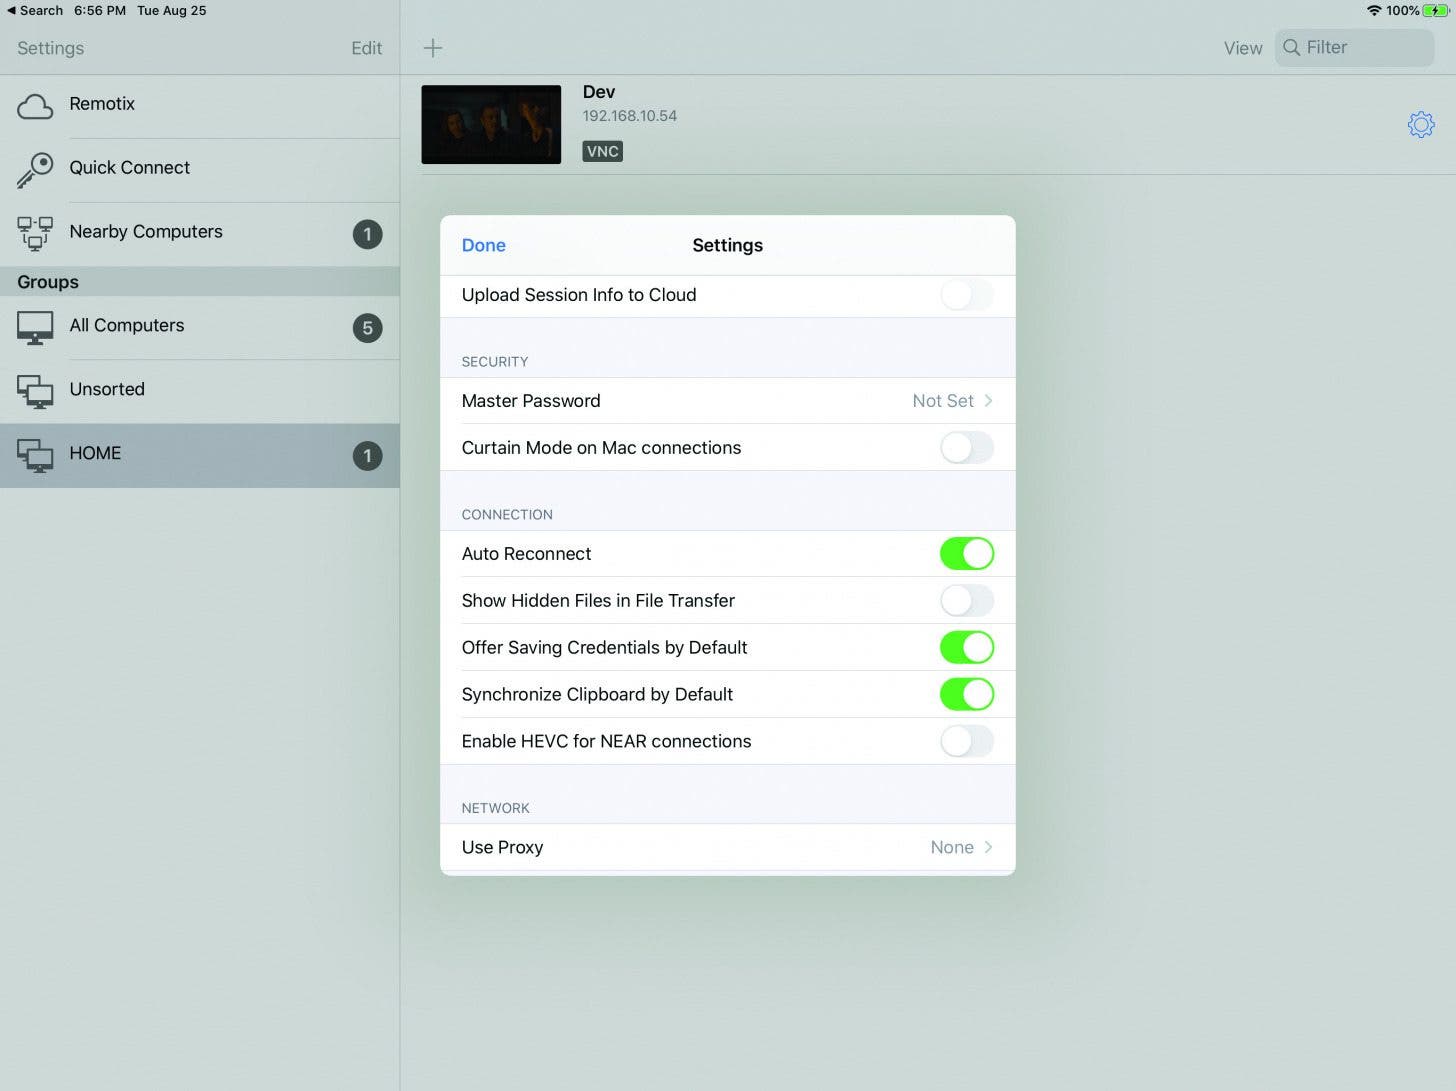Select the HOME group
Image resolution: width=1456 pixels, height=1091 pixels.
(x=200, y=455)
